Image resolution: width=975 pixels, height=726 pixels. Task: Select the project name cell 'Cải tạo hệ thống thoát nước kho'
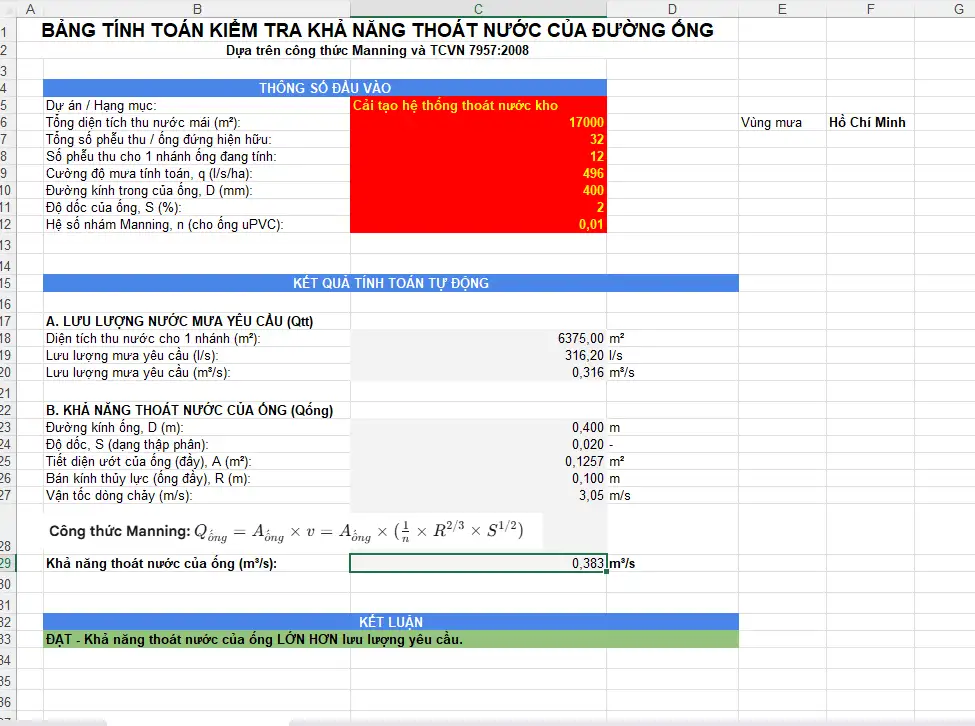(x=478, y=105)
